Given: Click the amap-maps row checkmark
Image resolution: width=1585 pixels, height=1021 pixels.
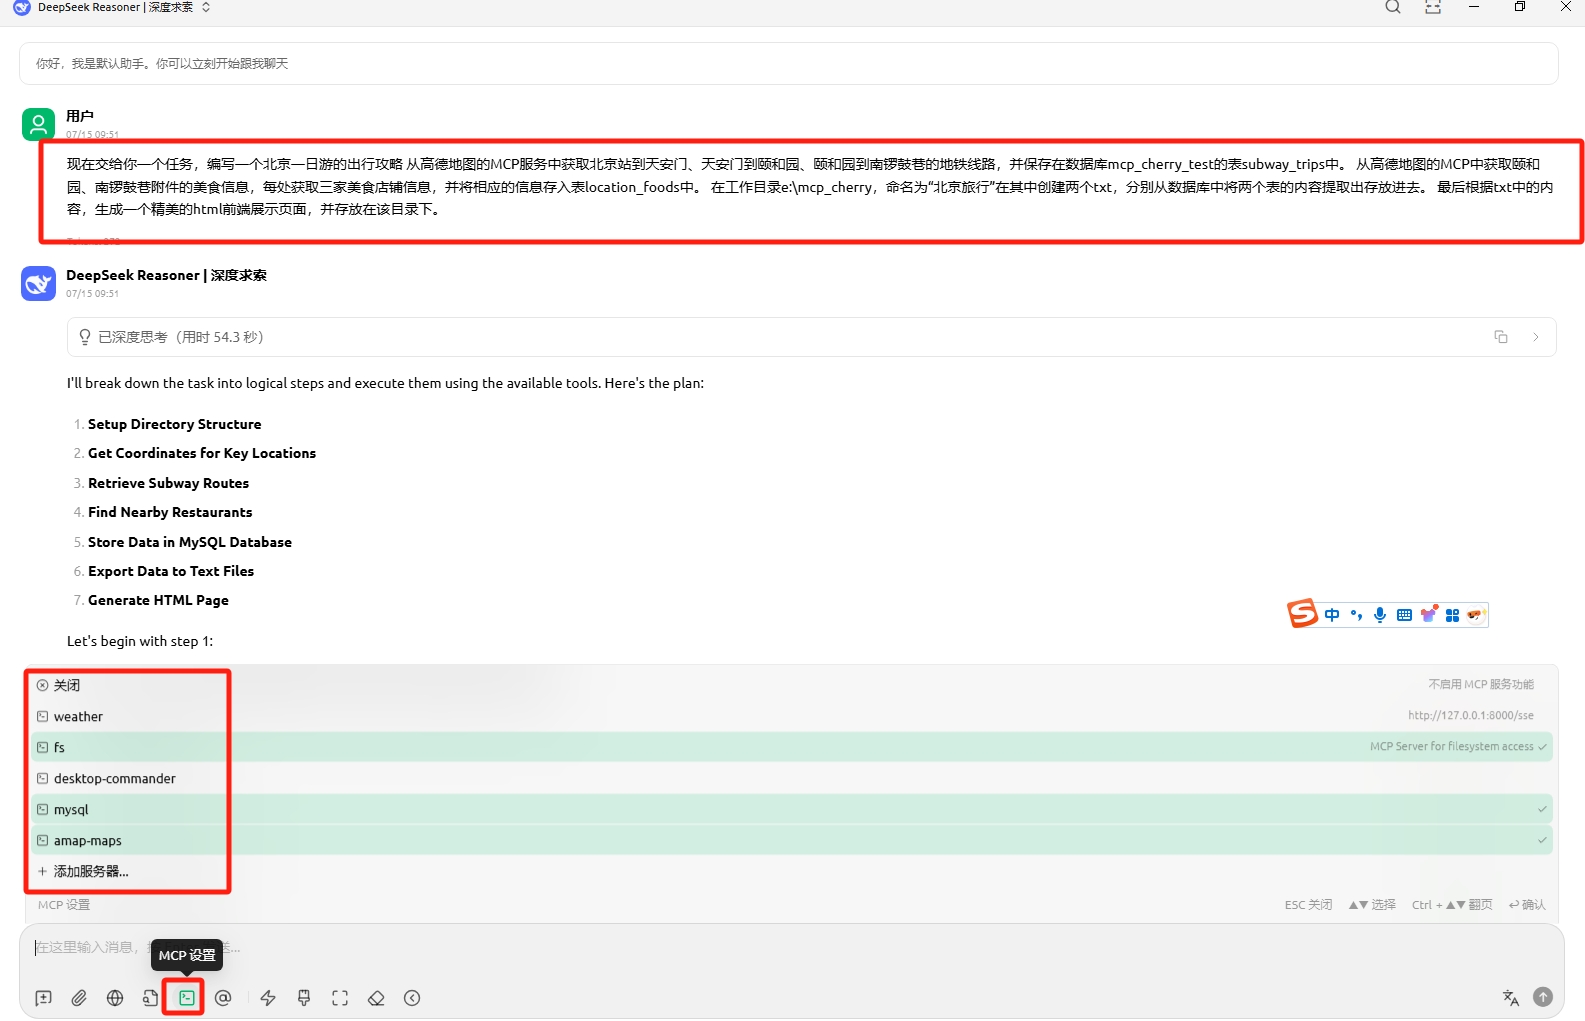Looking at the screenshot, I should pos(1542,840).
